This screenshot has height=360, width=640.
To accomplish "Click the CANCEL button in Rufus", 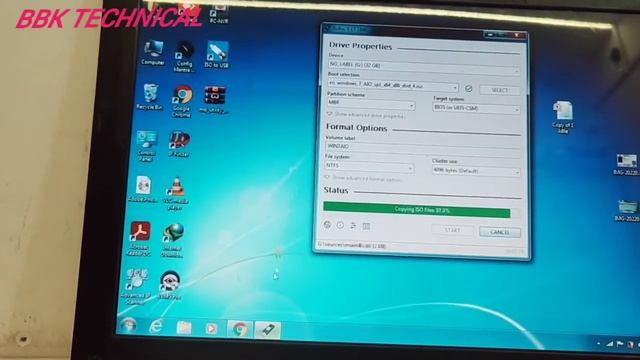I will point(500,232).
